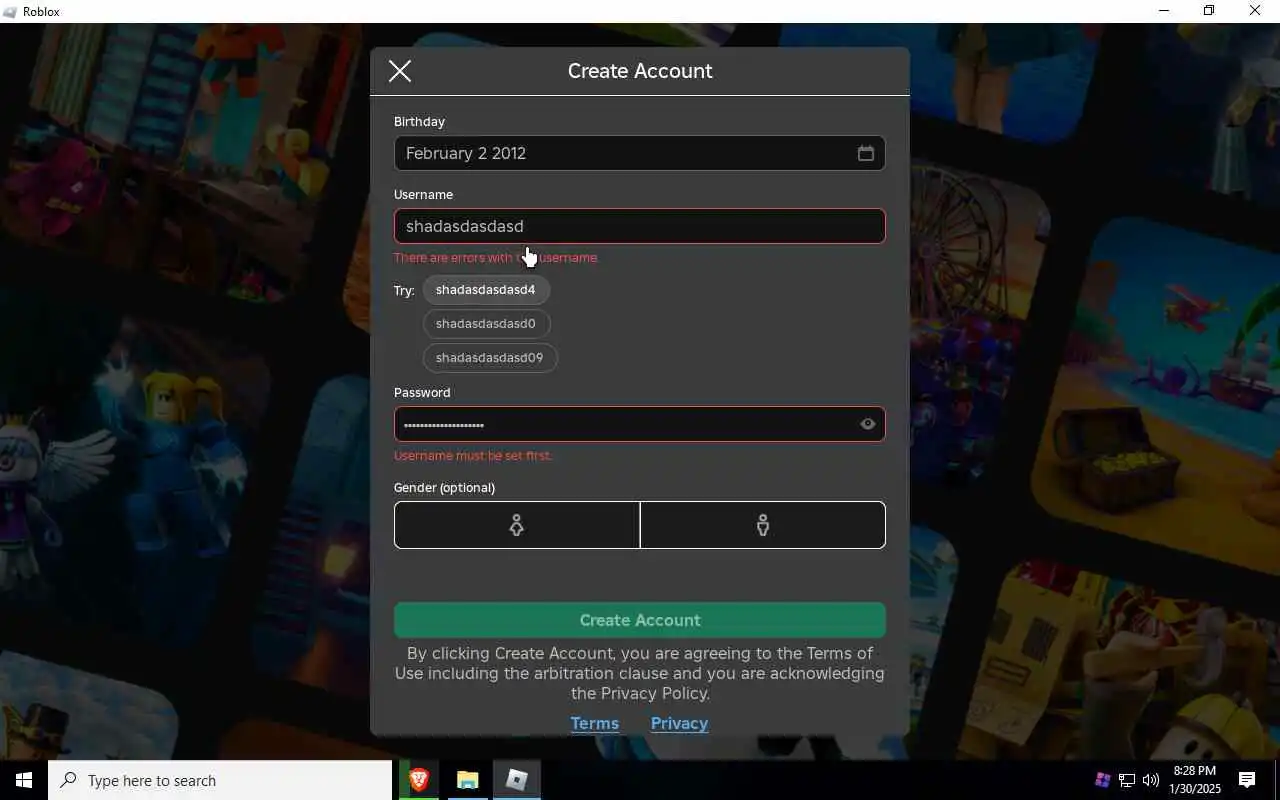Screen dimensions: 1280x800
Task: Select the female gender option
Action: pos(517,525)
